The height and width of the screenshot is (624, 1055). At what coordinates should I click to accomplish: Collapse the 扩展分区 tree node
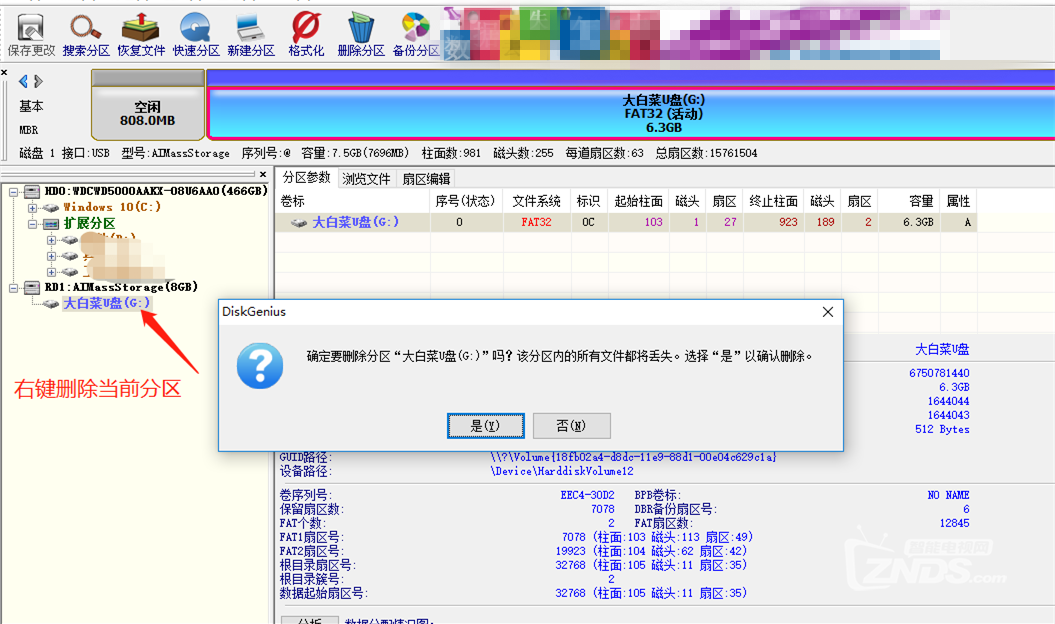click(x=32, y=223)
